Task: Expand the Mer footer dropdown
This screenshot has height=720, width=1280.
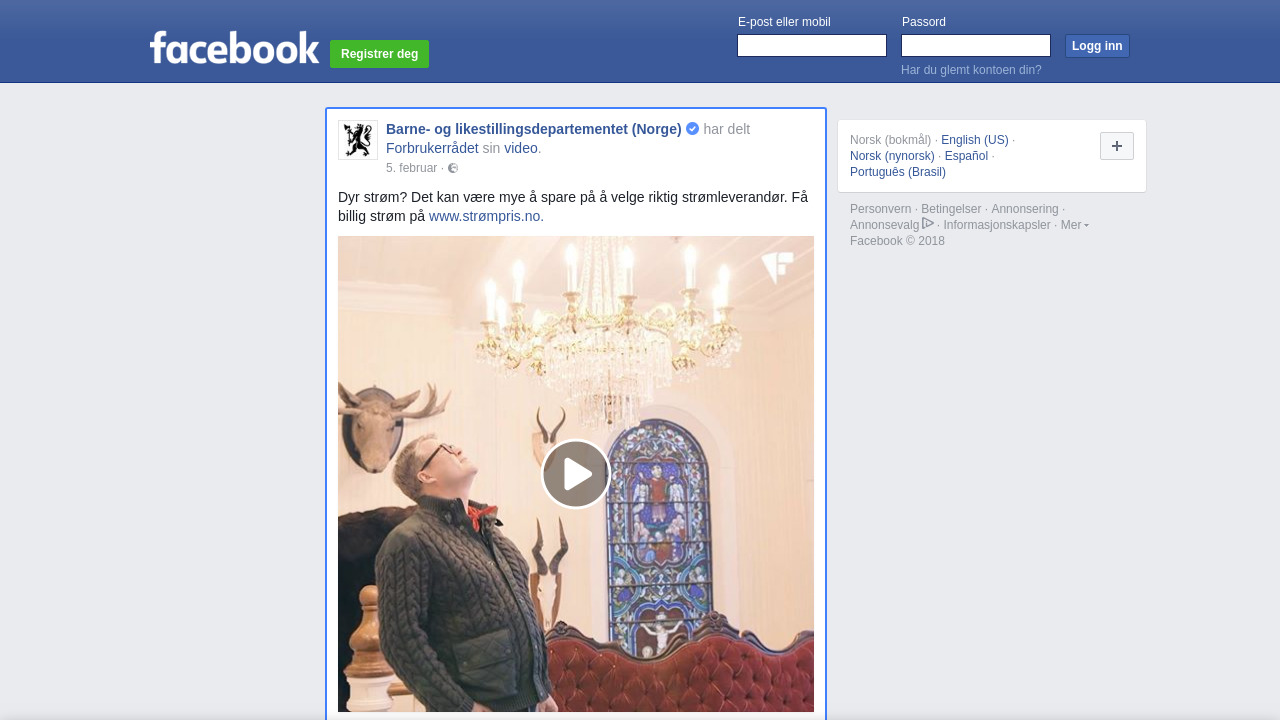Action: click(x=1074, y=225)
